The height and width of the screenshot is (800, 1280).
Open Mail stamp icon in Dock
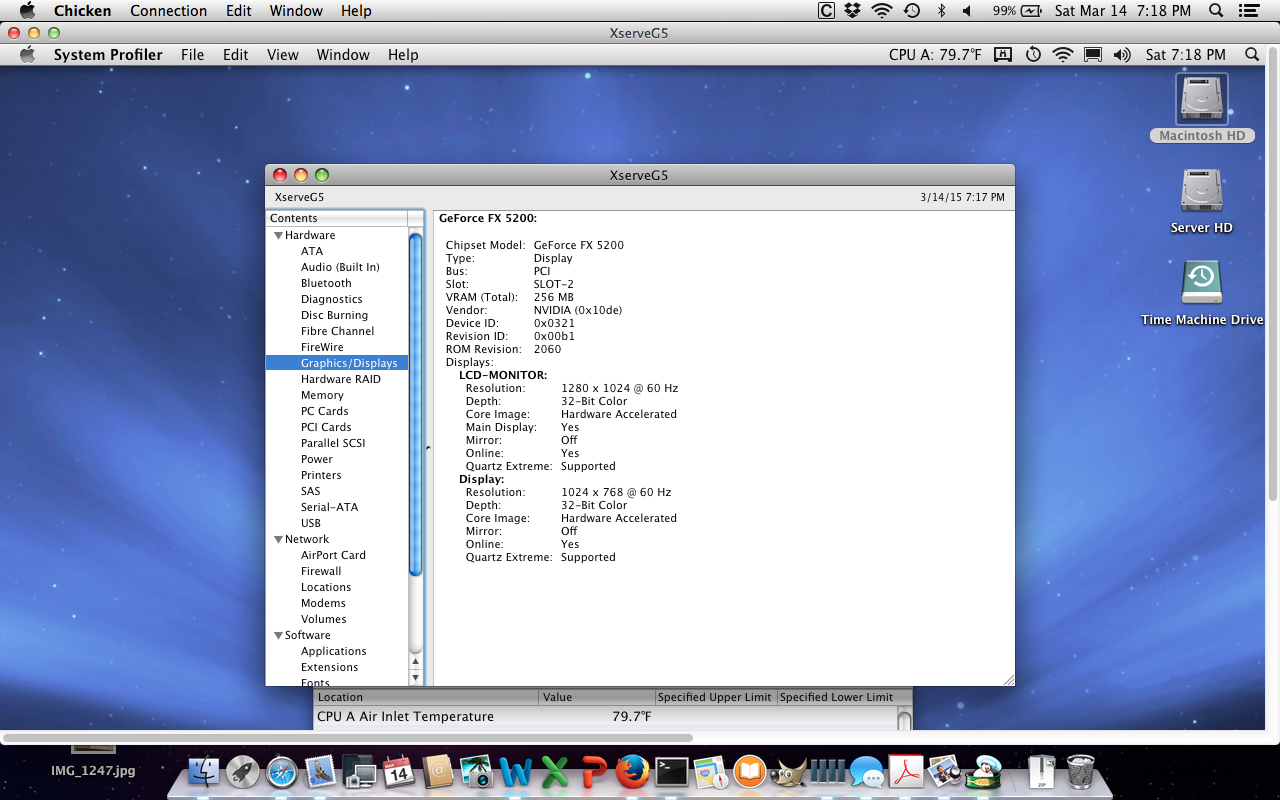tap(321, 772)
